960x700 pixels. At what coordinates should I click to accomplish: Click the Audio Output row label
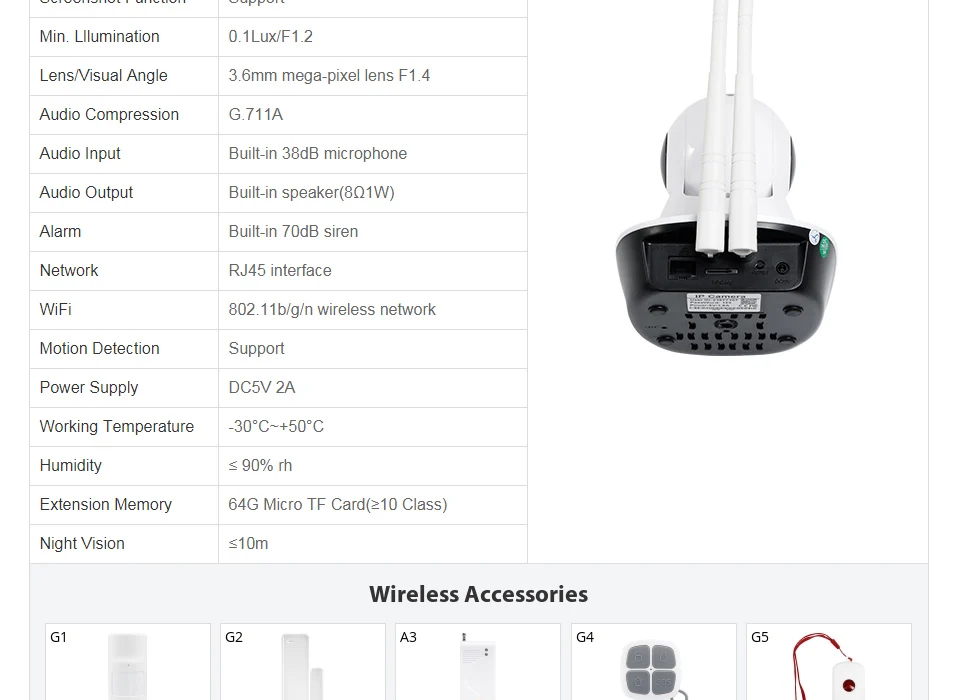pyautogui.click(x=86, y=192)
